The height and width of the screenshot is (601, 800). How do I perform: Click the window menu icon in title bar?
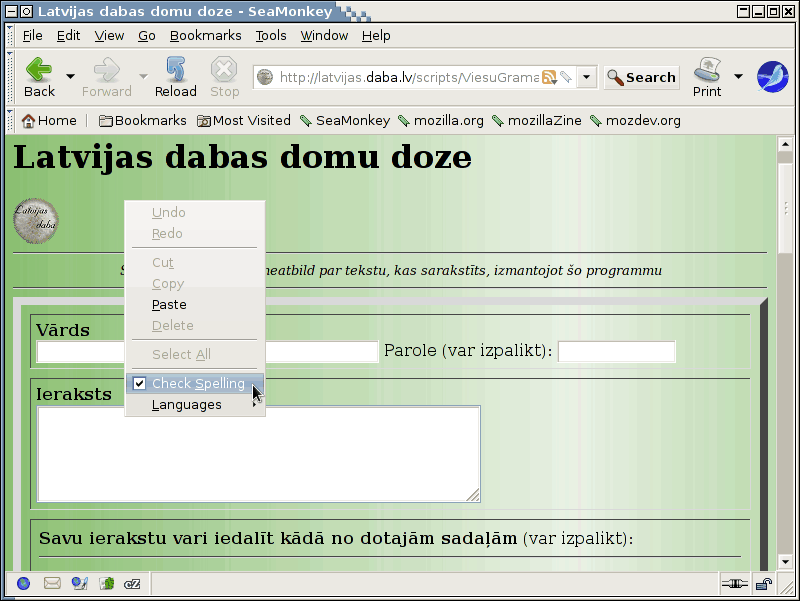point(11,11)
